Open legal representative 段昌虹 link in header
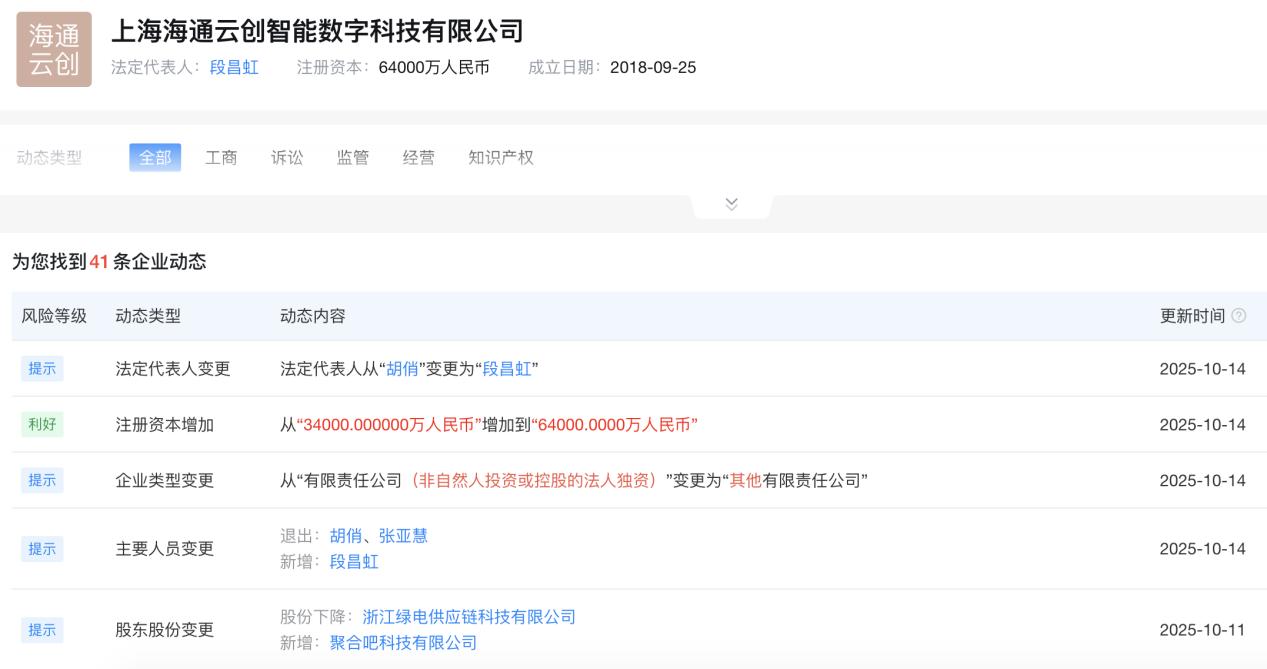Image resolution: width=1267 pixels, height=669 pixels. (234, 68)
